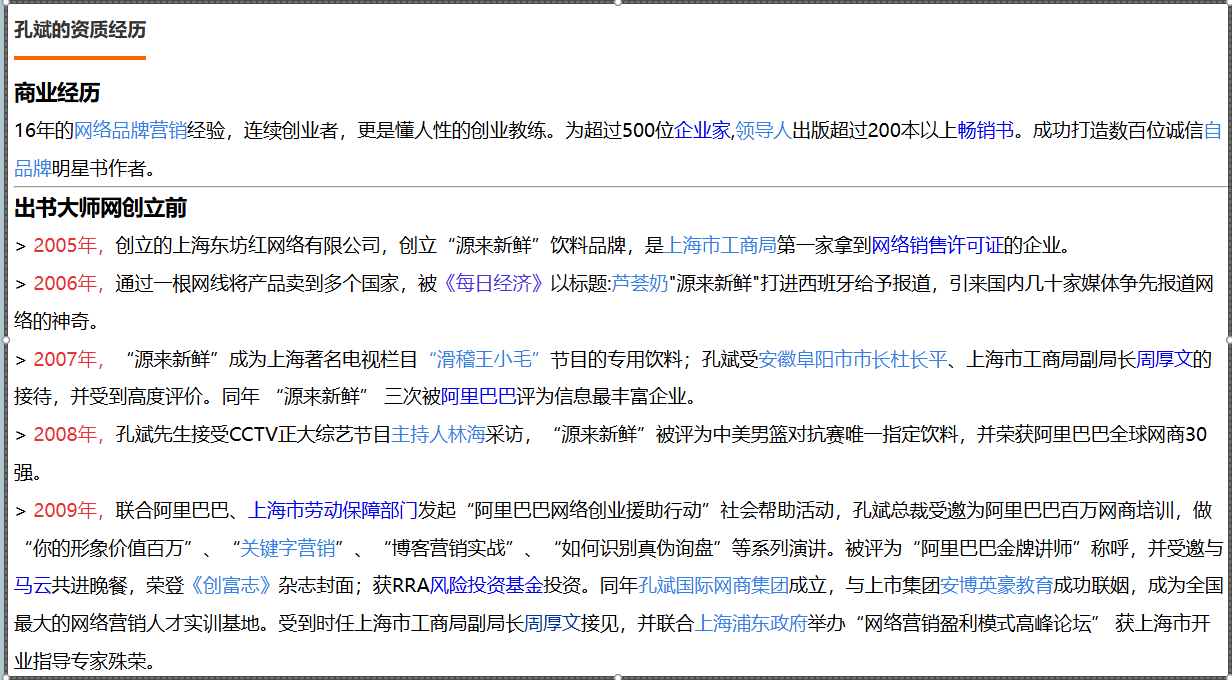Click the 孔斌国际网商集团 link
The width and height of the screenshot is (1232, 680).
[714, 587]
